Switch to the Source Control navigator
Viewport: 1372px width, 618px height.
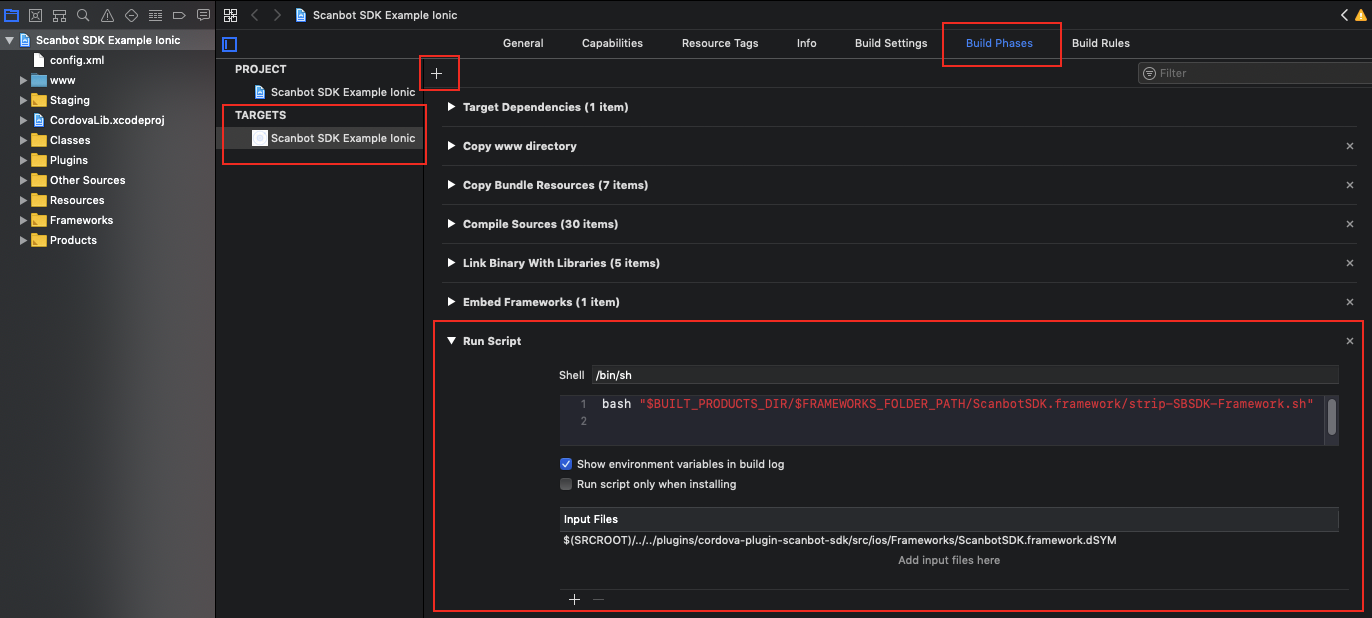pos(36,15)
